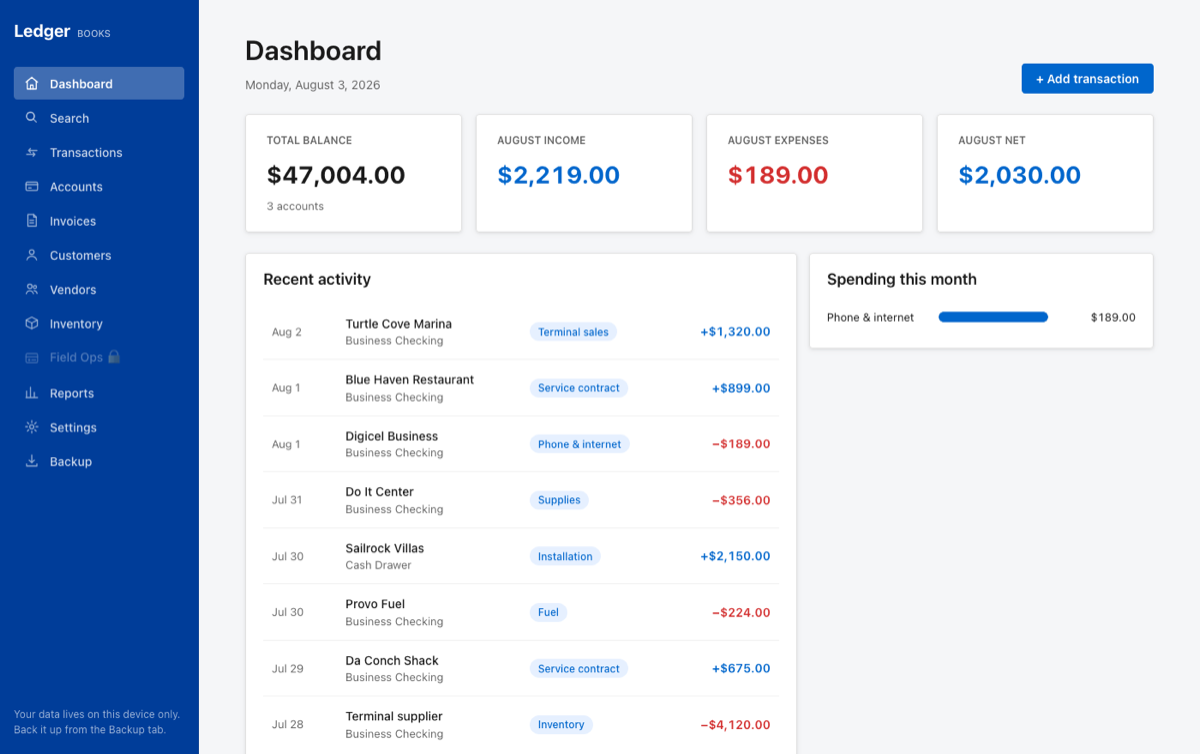Select the Field Ops label
The width and height of the screenshot is (1200, 754).
tap(77, 358)
